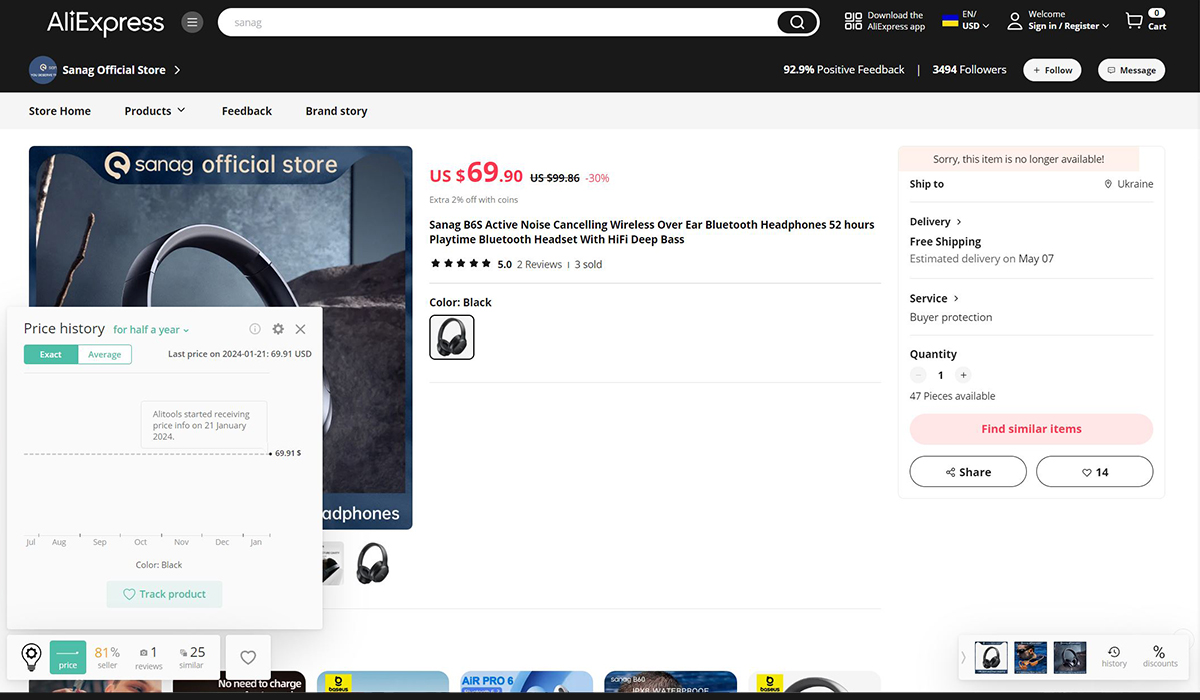Expand the Service details chevron

tap(956, 299)
